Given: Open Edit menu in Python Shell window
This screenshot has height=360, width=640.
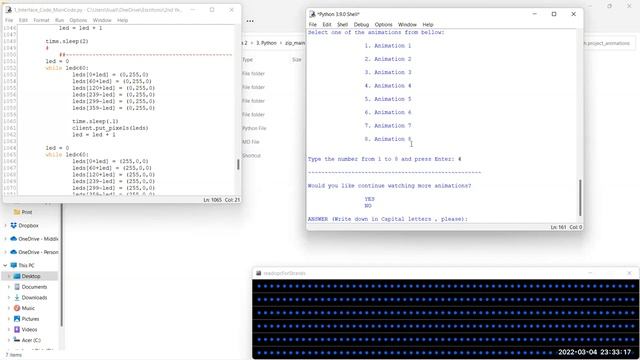Looking at the screenshot, I should tap(327, 25).
